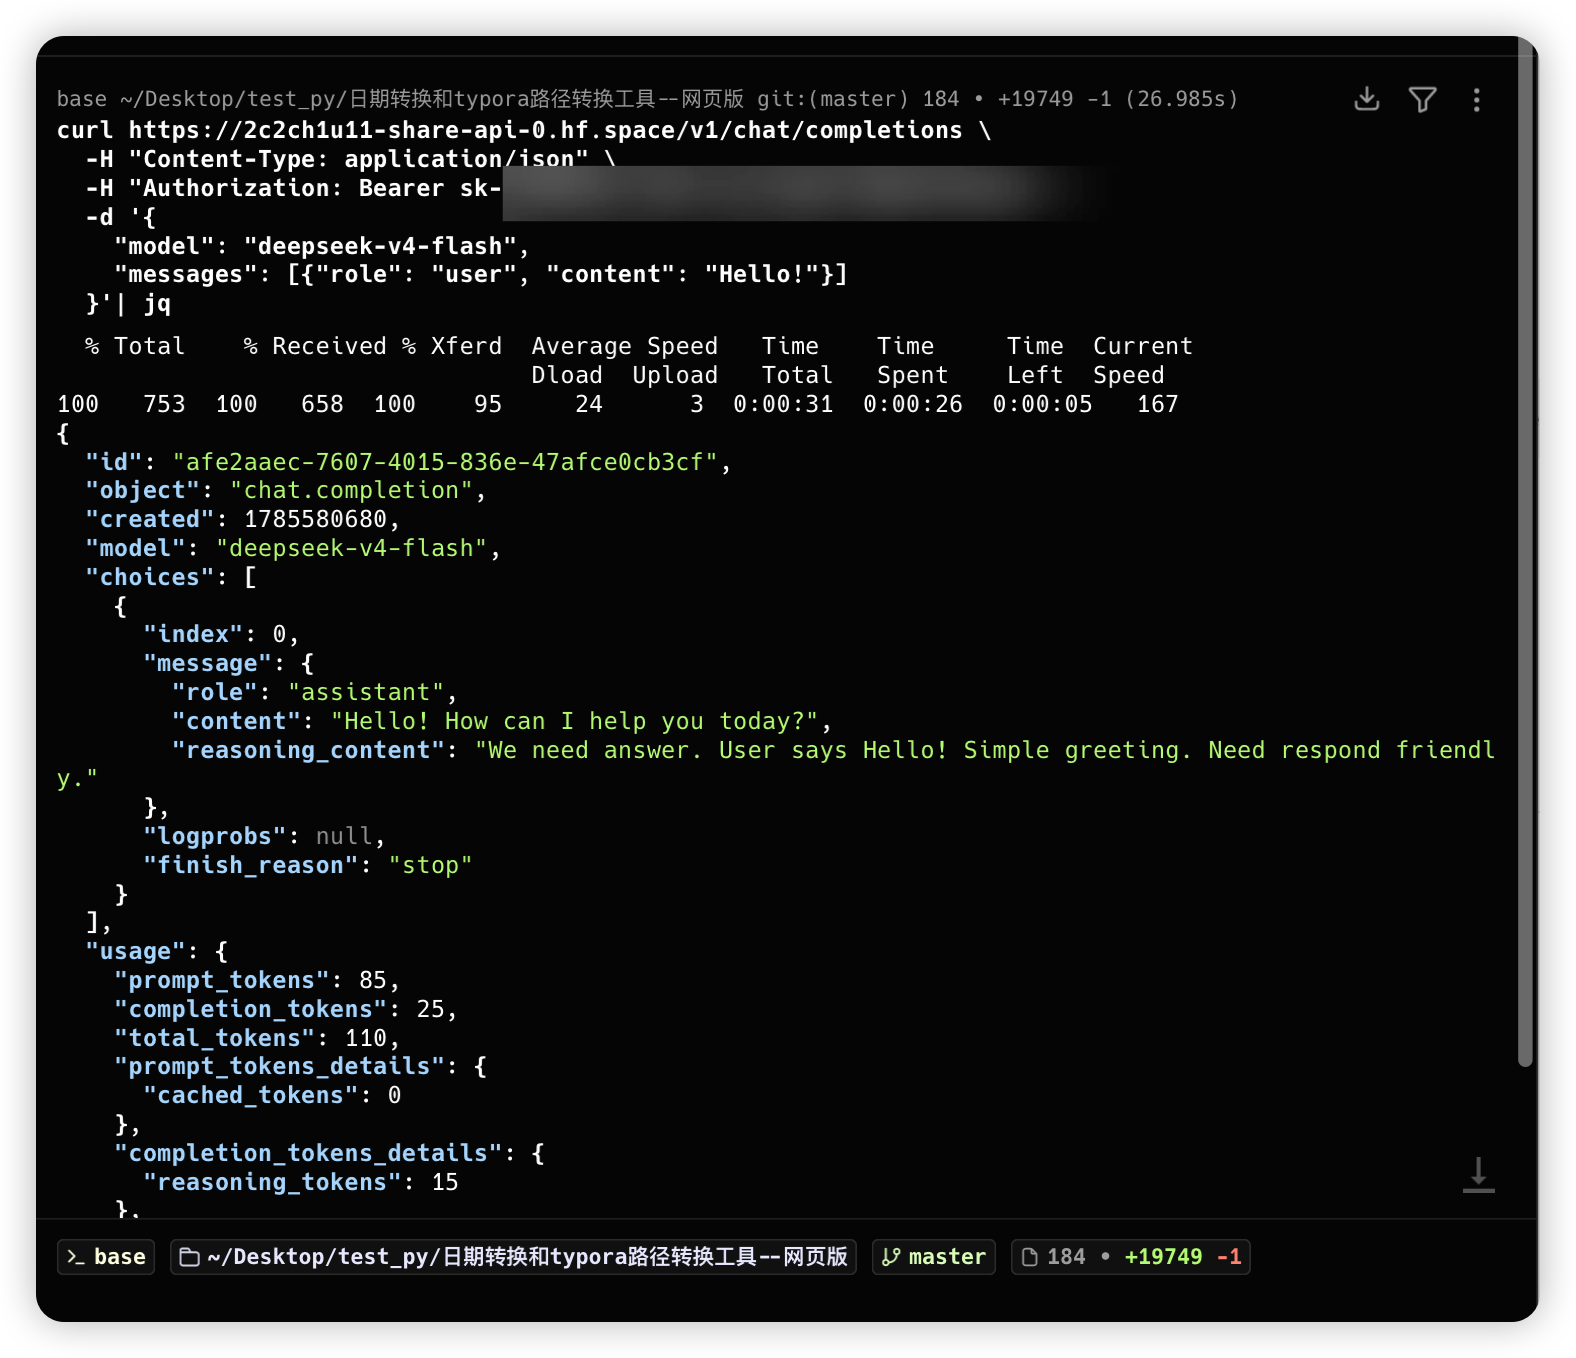
Task: Click the -1 deletions count in status chip
Action: pyautogui.click(x=1229, y=1256)
